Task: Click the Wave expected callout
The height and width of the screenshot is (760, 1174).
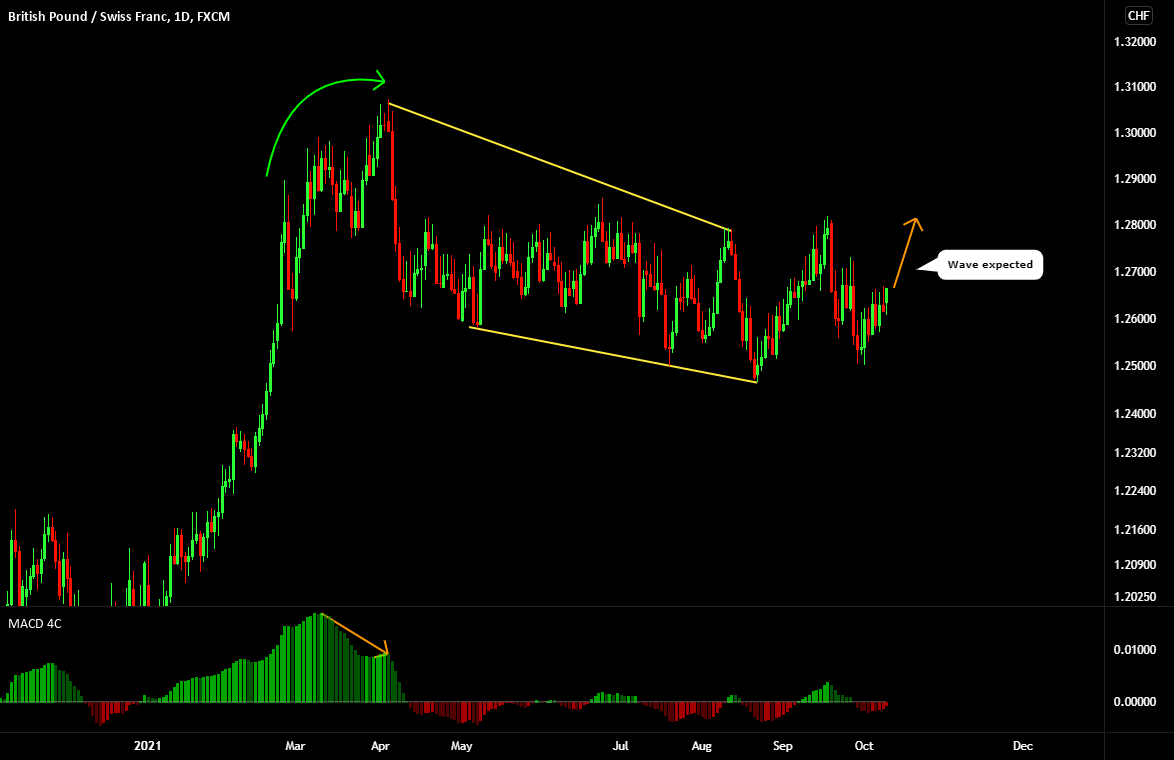Action: (x=990, y=264)
